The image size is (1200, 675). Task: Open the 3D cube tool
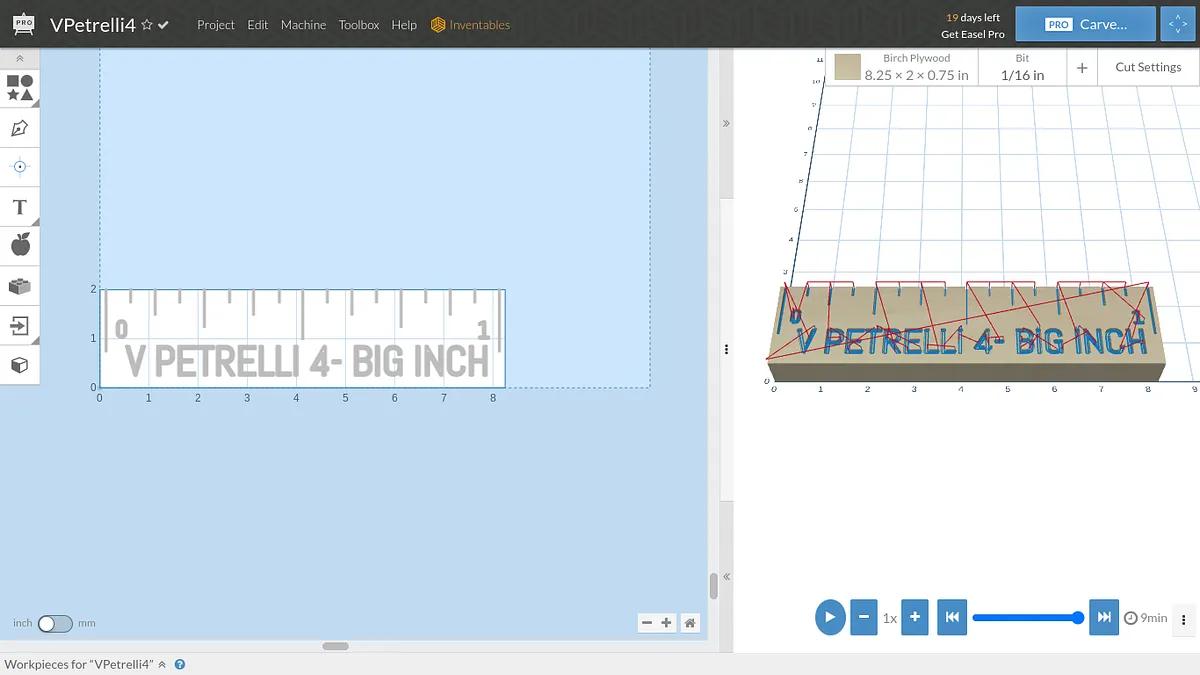(19, 365)
